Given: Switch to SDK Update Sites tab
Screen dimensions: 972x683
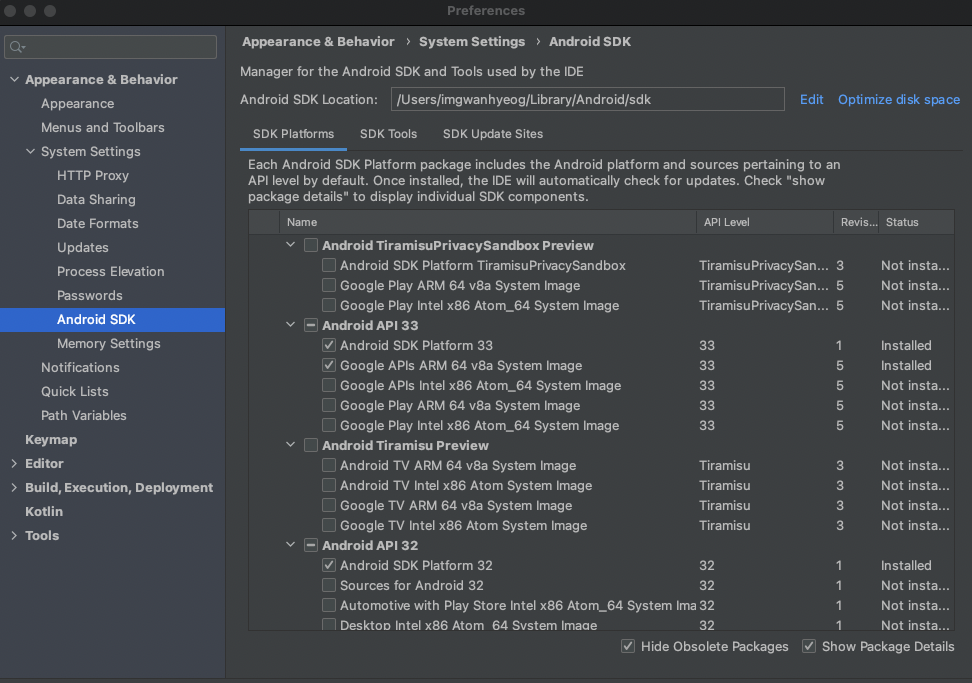Looking at the screenshot, I should [x=493, y=134].
